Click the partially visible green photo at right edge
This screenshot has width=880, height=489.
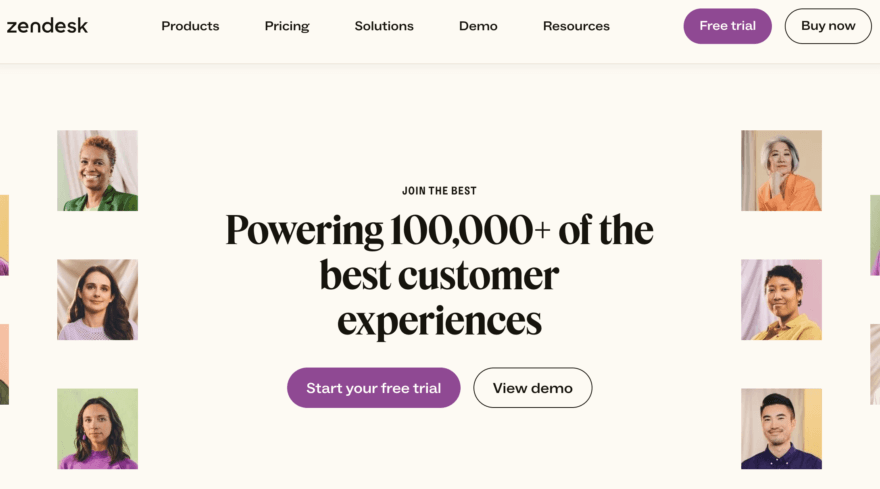875,235
